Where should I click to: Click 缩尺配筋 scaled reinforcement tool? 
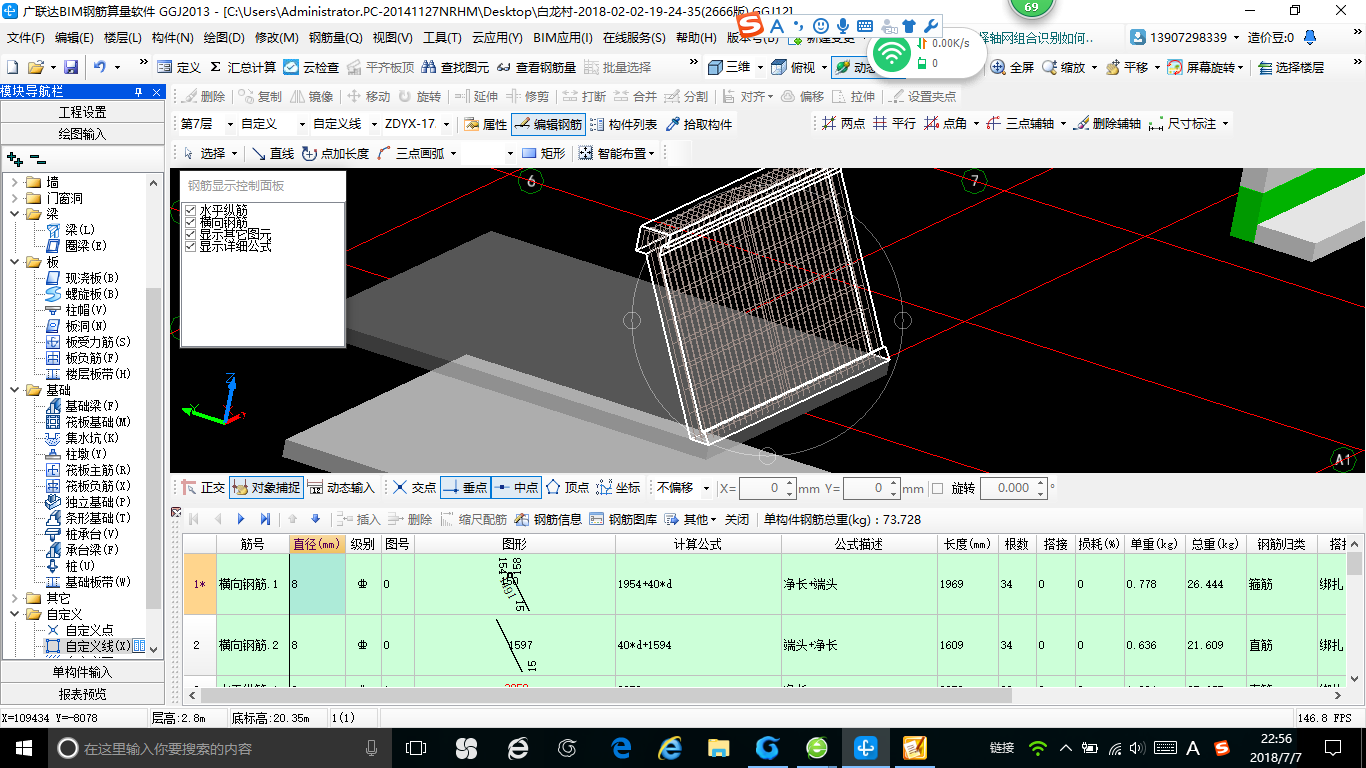click(473, 519)
